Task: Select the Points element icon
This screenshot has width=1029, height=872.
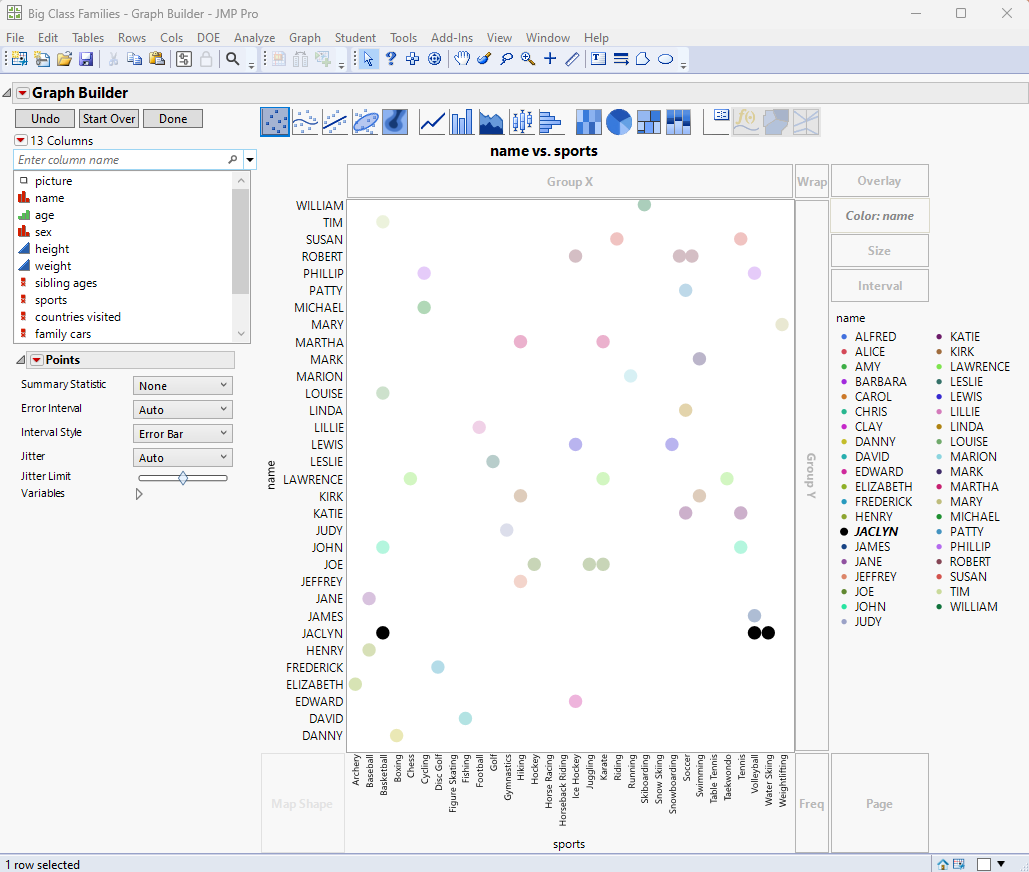Action: [x=275, y=122]
